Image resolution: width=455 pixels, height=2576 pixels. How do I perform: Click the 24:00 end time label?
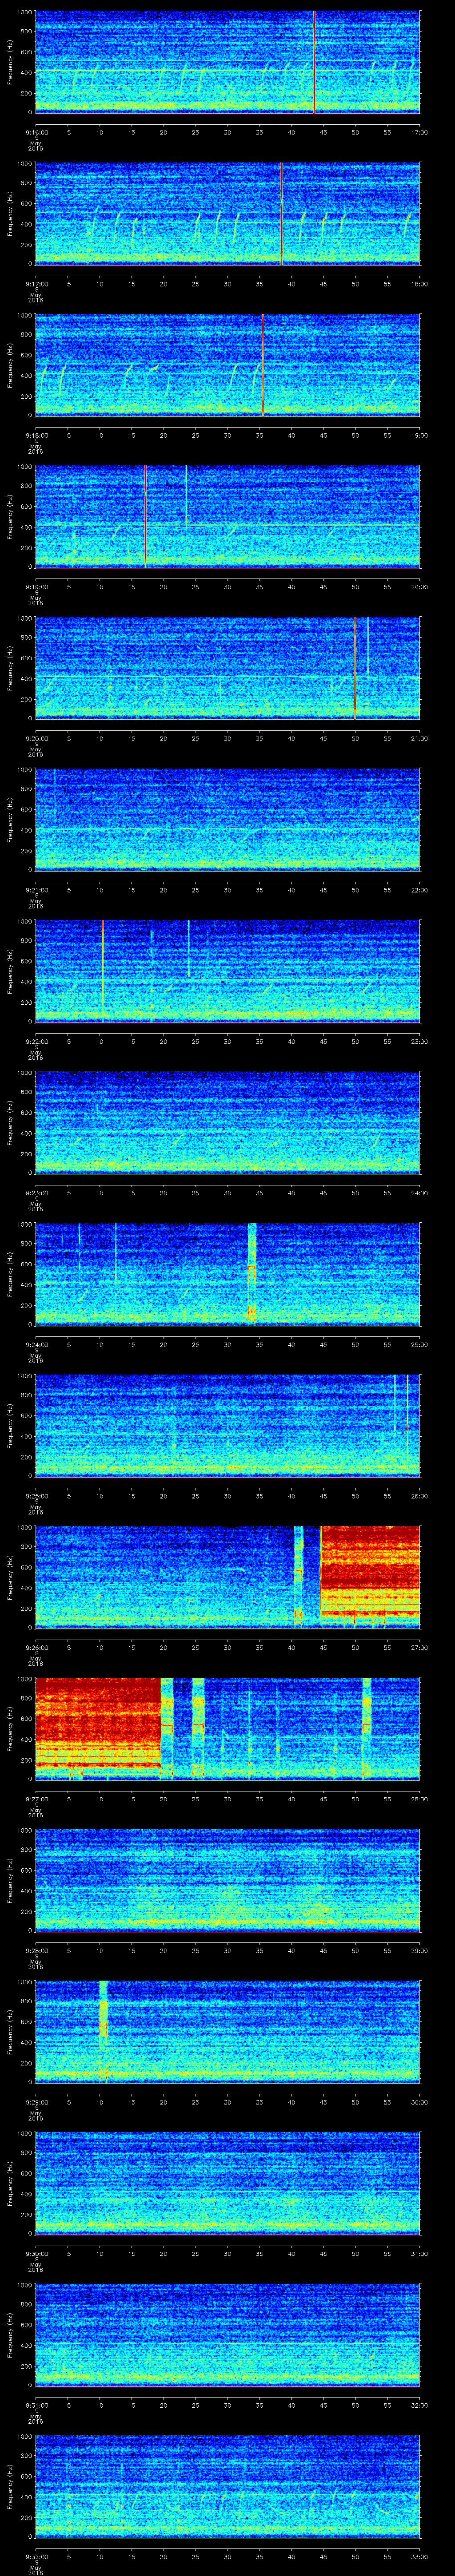419,1193
